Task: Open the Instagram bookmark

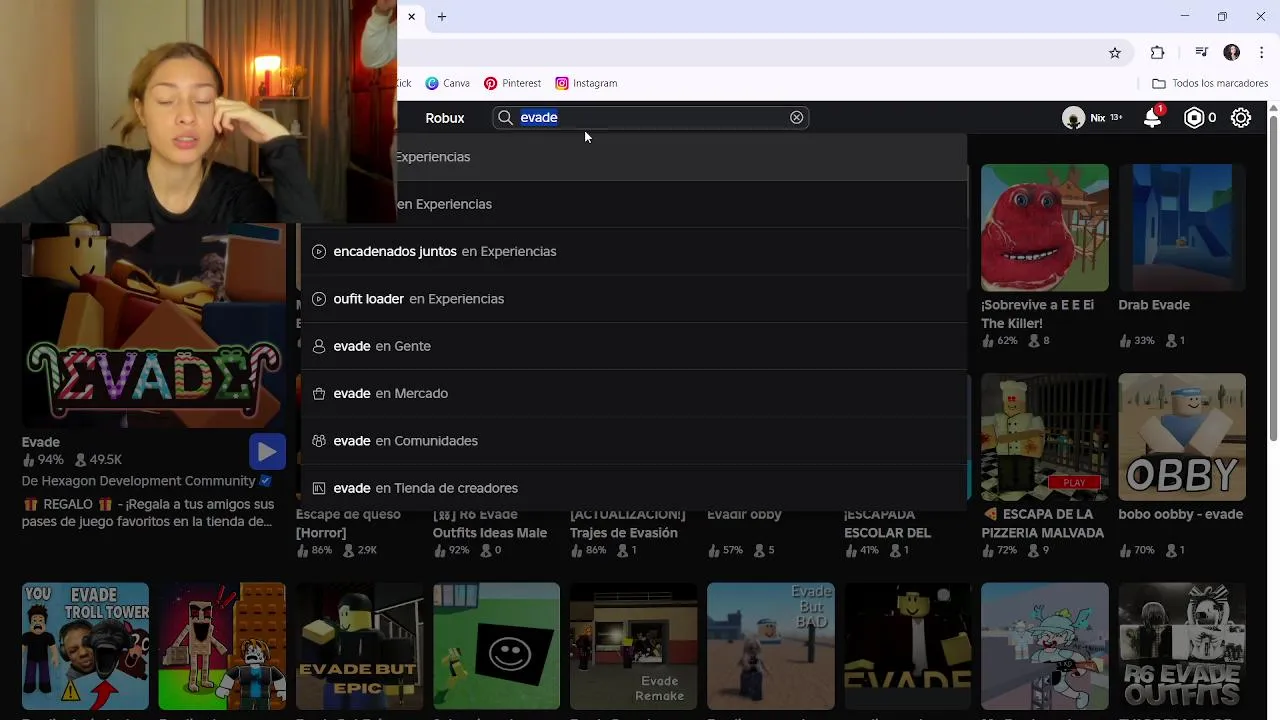Action: click(586, 83)
